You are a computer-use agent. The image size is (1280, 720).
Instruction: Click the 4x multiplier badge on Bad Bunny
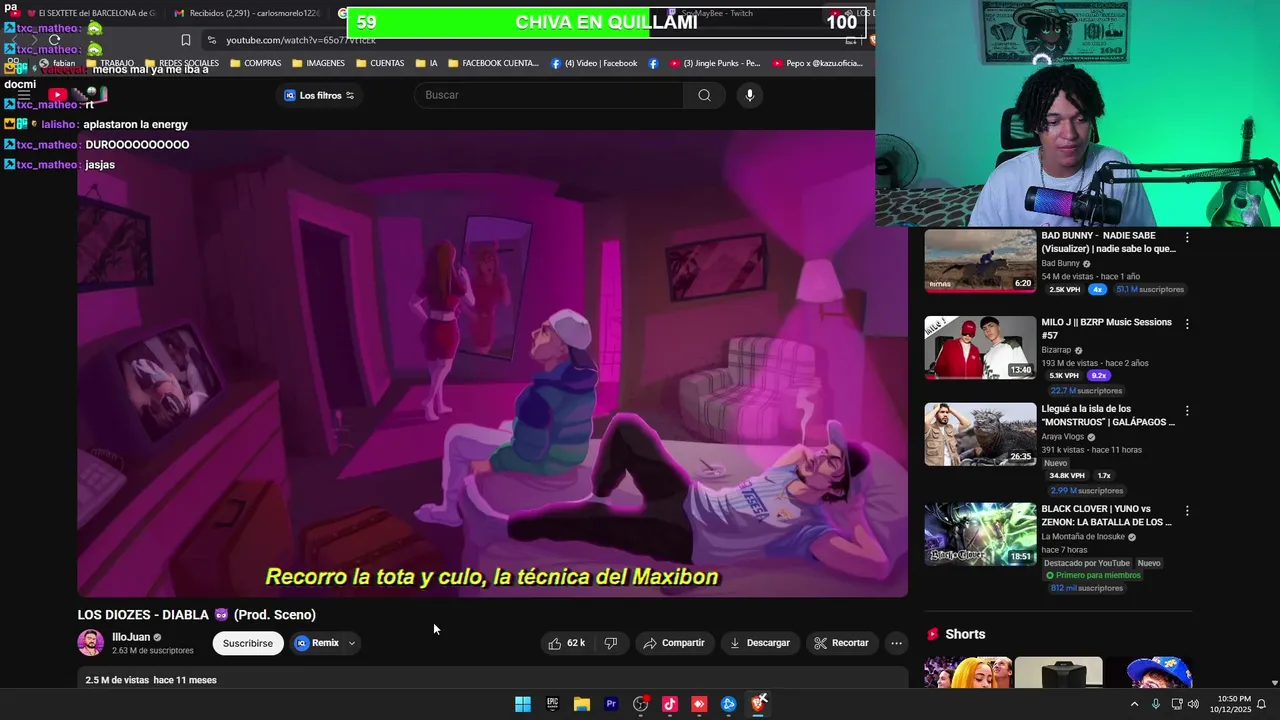1097,290
